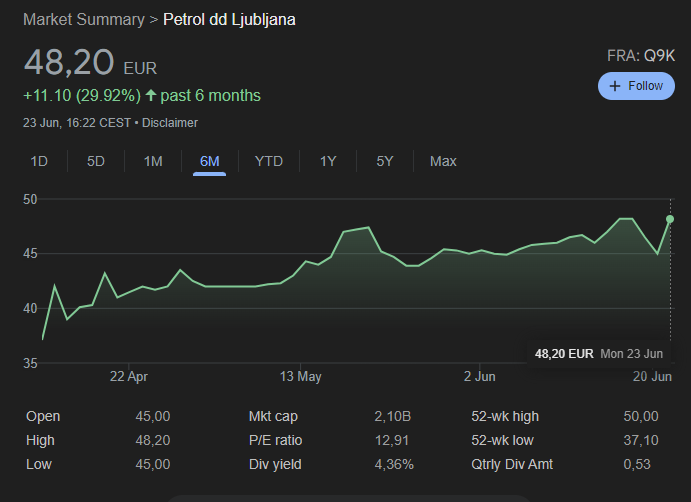Screen dimensions: 691x502
Task: Click the 50 y-axis label
Action: tap(30, 199)
